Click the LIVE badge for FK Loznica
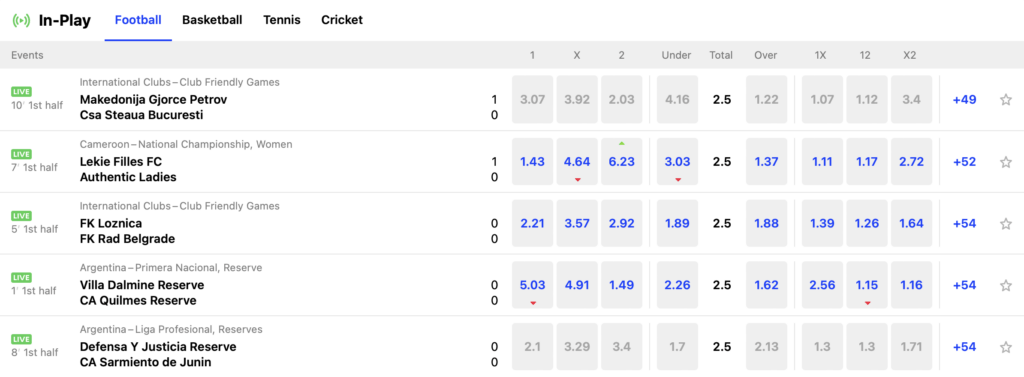1024x377 pixels. click(22, 216)
